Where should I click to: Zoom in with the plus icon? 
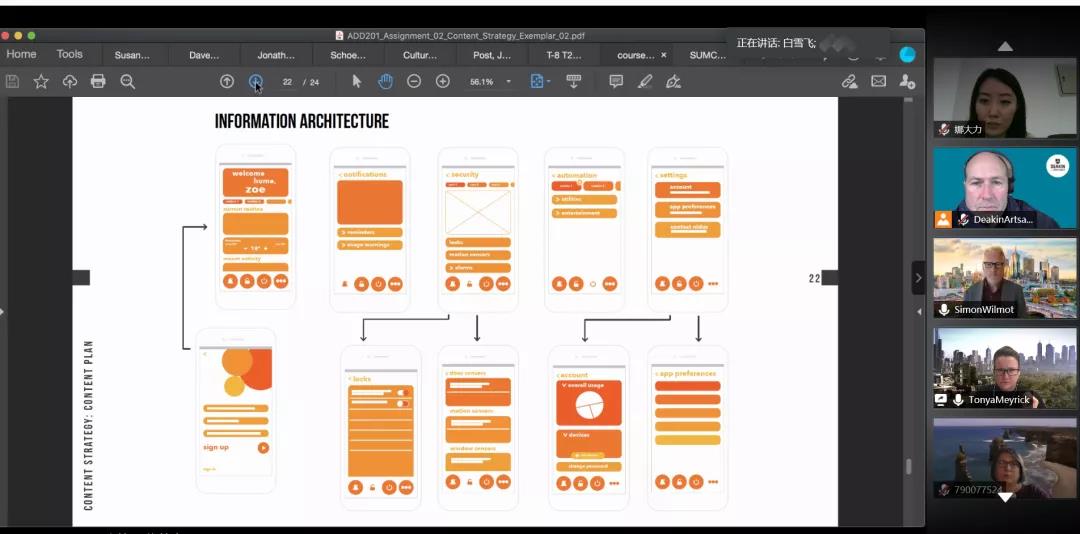point(443,81)
